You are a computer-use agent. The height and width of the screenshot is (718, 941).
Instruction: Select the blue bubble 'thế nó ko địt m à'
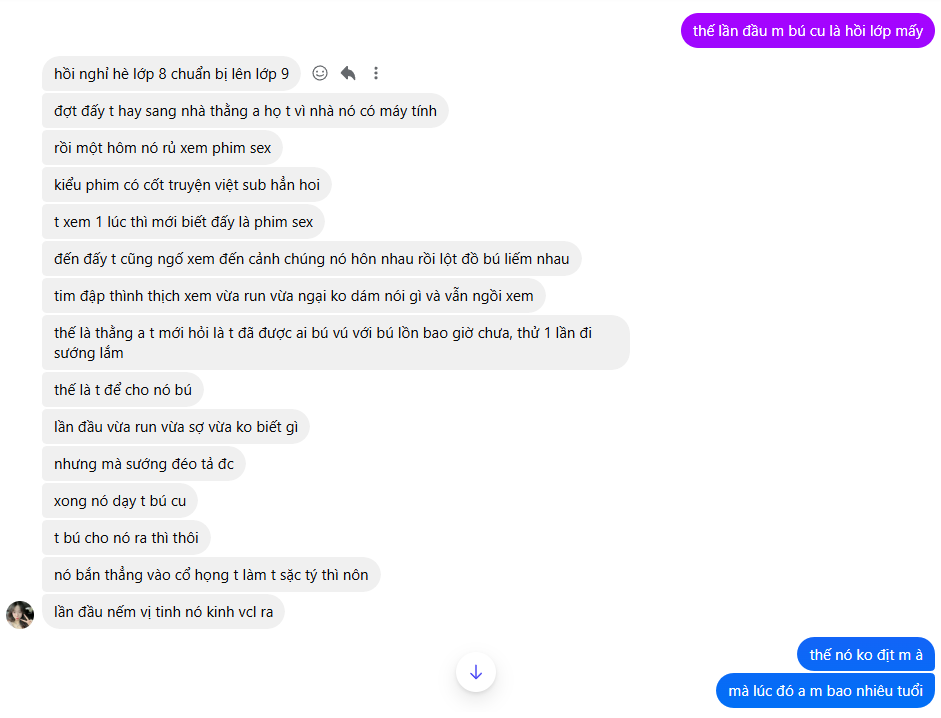click(x=864, y=654)
